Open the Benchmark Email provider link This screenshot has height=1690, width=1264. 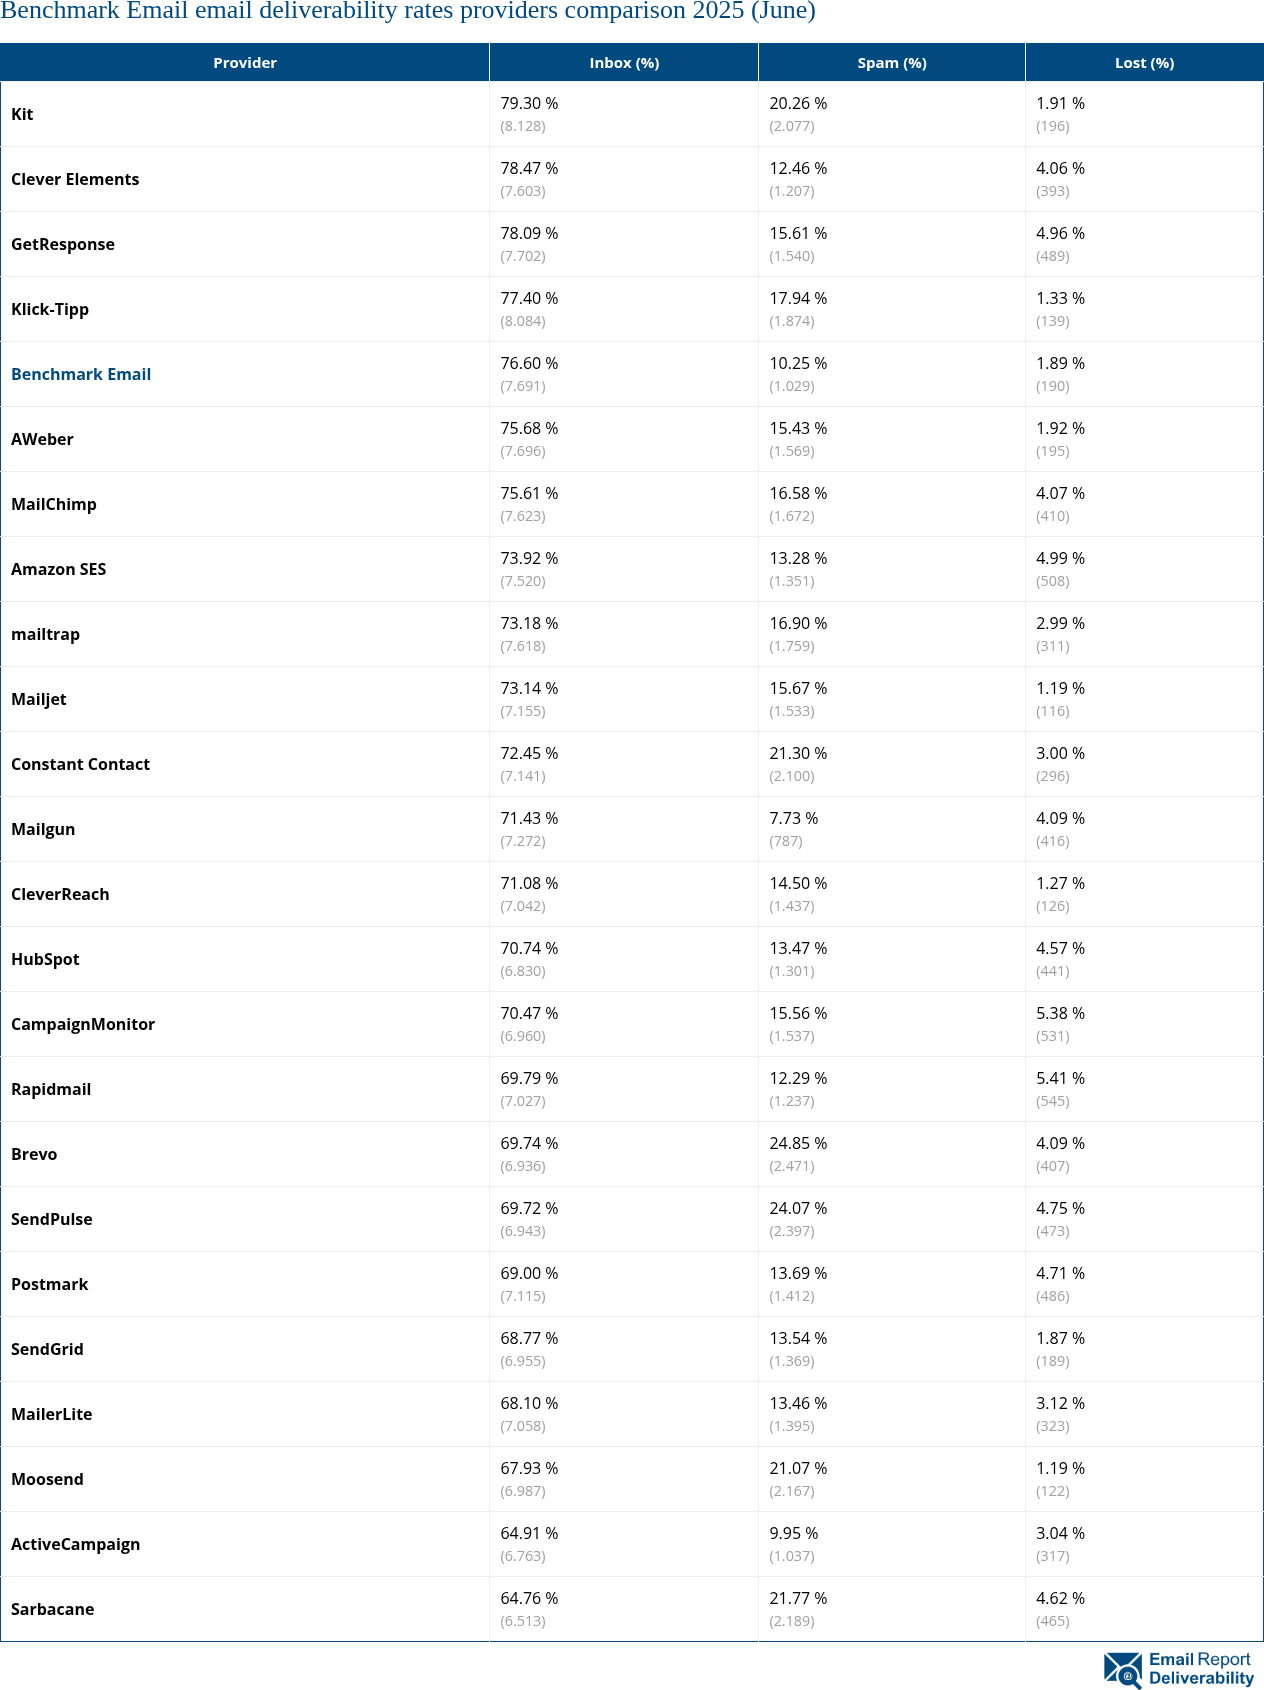[81, 374]
